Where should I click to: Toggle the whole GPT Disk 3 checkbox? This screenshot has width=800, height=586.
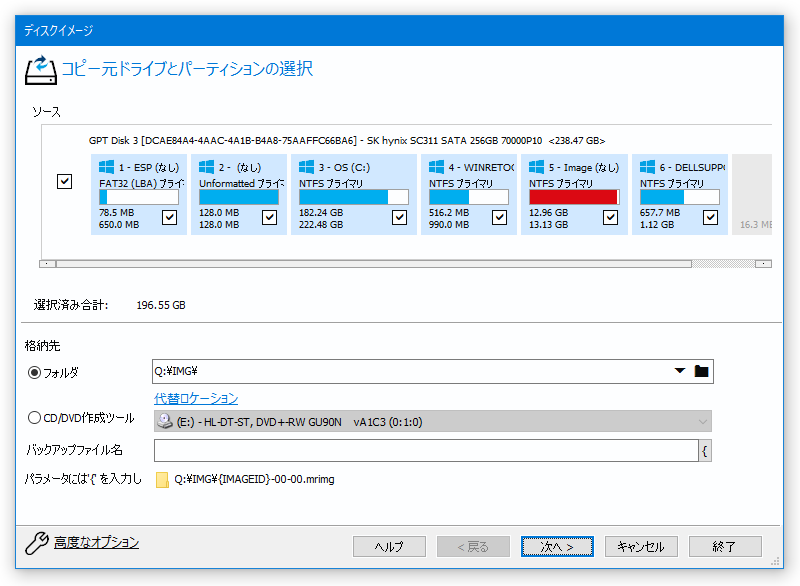pos(64,181)
